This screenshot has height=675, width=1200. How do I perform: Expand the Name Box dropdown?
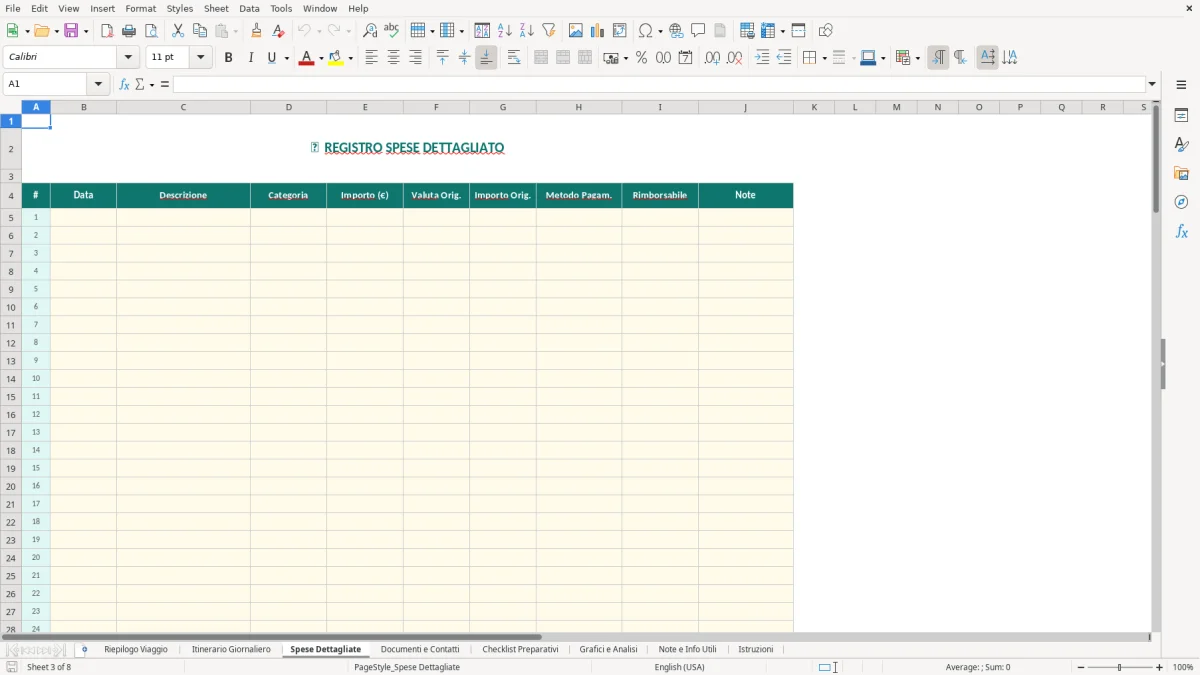point(99,84)
